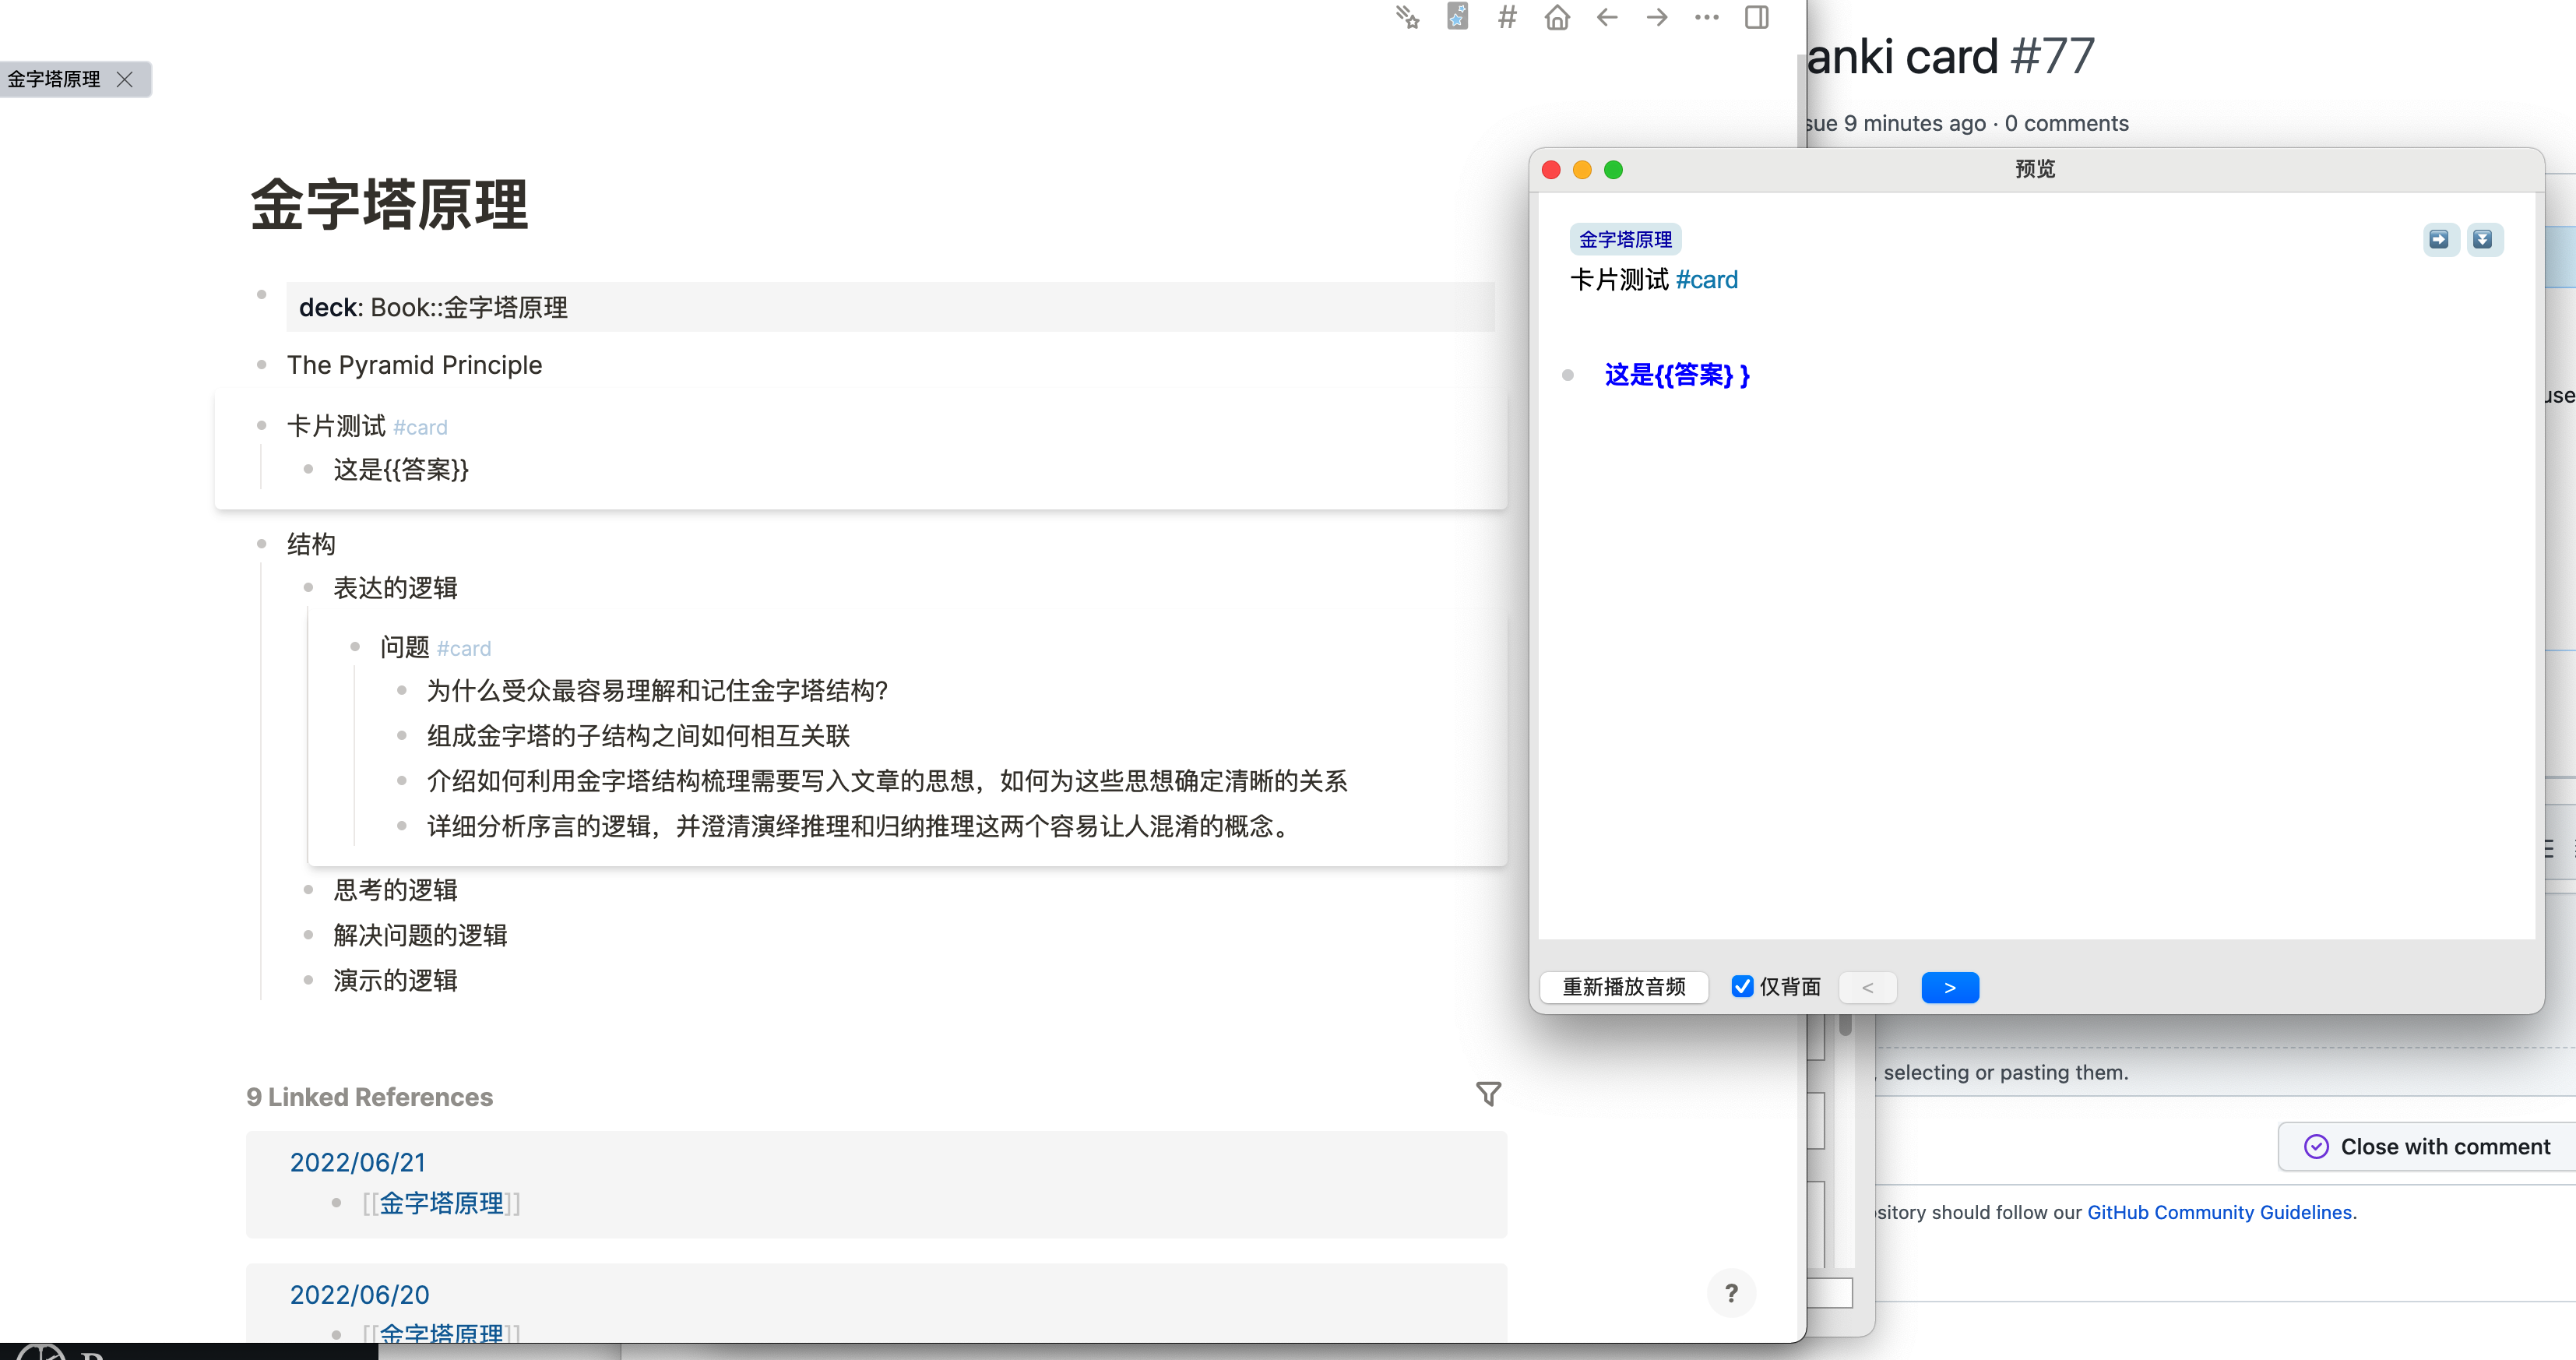Screen dimensions: 2576x1360
Task: Click the 重新播放音频 button
Action: (x=1624, y=987)
